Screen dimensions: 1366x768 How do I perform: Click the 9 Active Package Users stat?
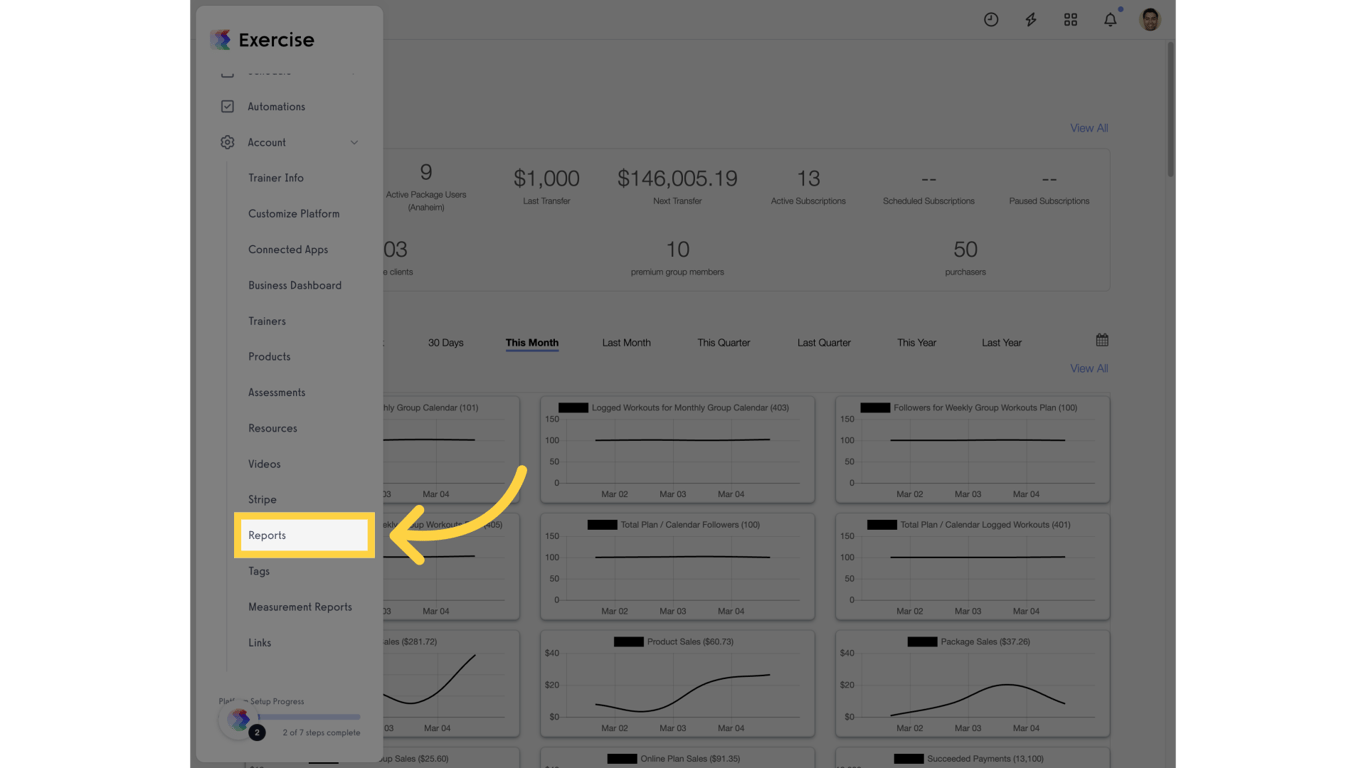pyautogui.click(x=426, y=187)
